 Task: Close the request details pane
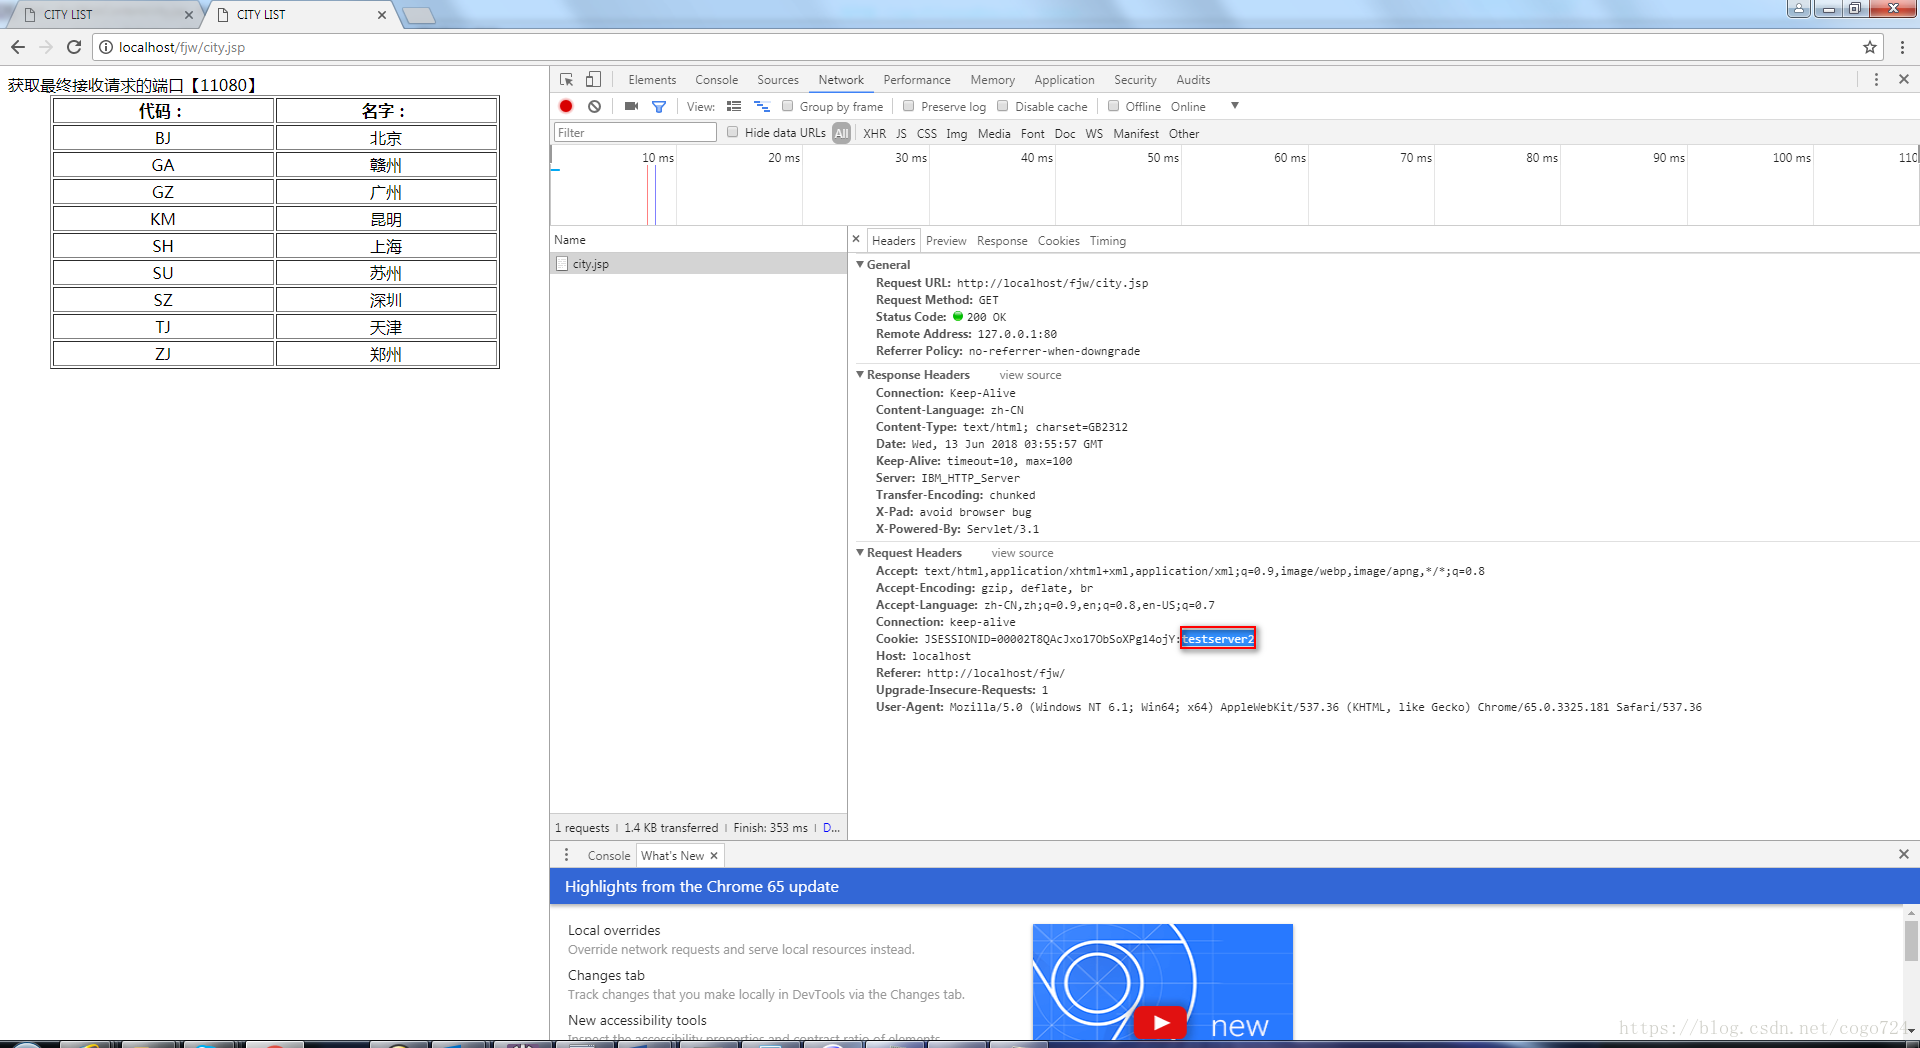tap(856, 239)
